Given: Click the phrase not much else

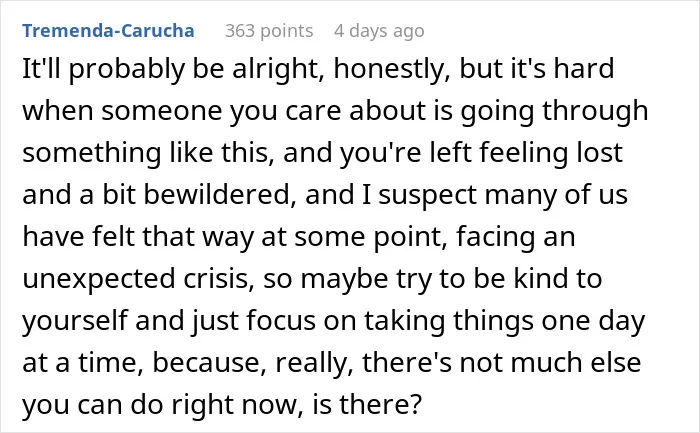Looking at the screenshot, I should (550, 362).
